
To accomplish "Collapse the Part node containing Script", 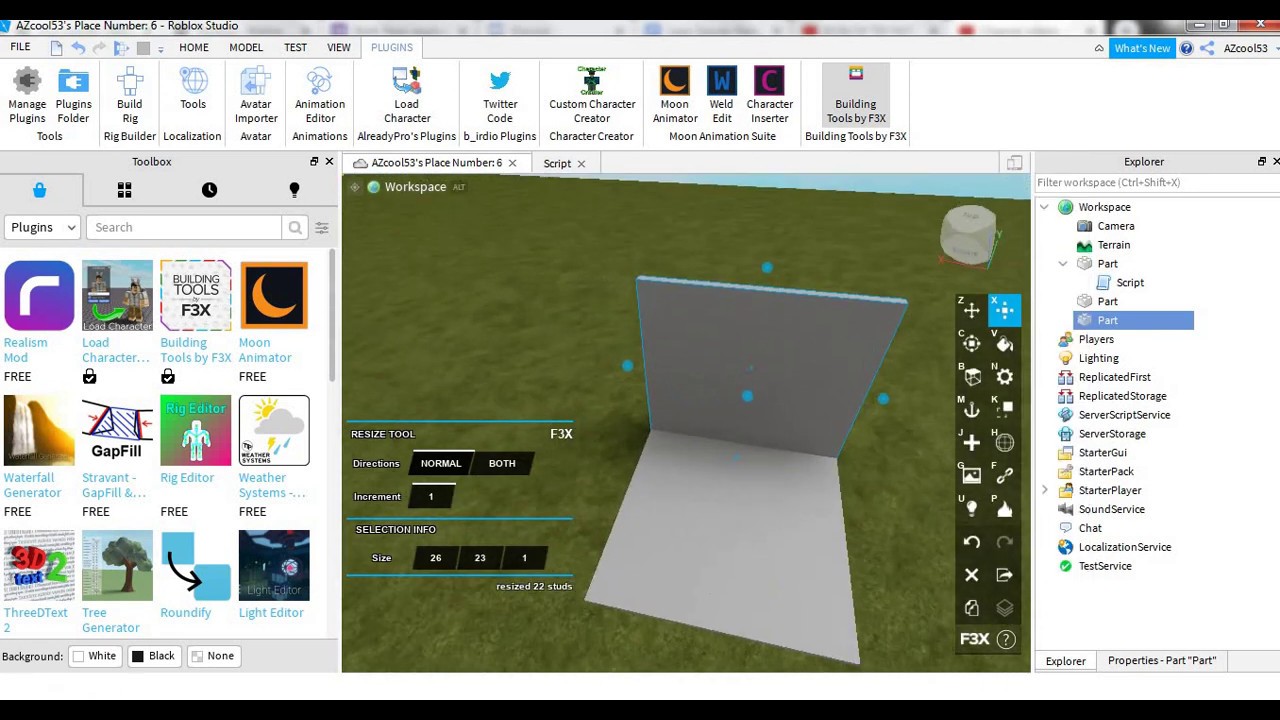I will coord(1063,264).
